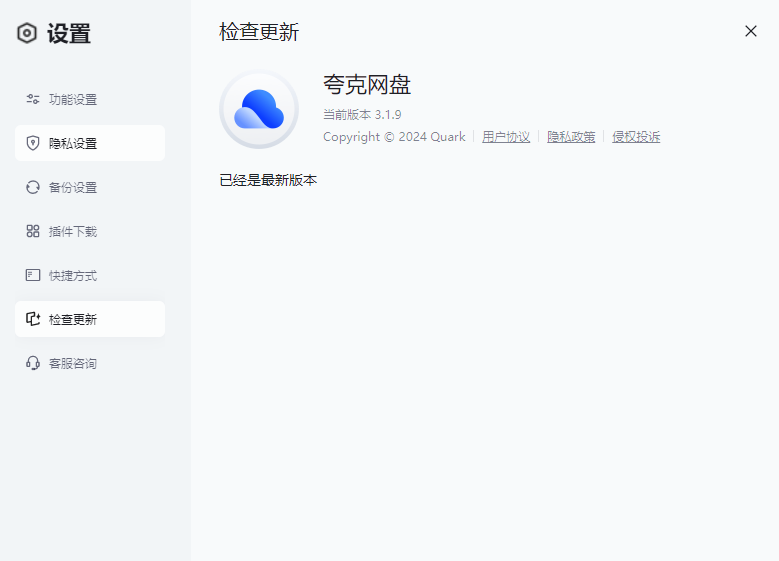Open the 隐私设置 menu item

coord(90,143)
